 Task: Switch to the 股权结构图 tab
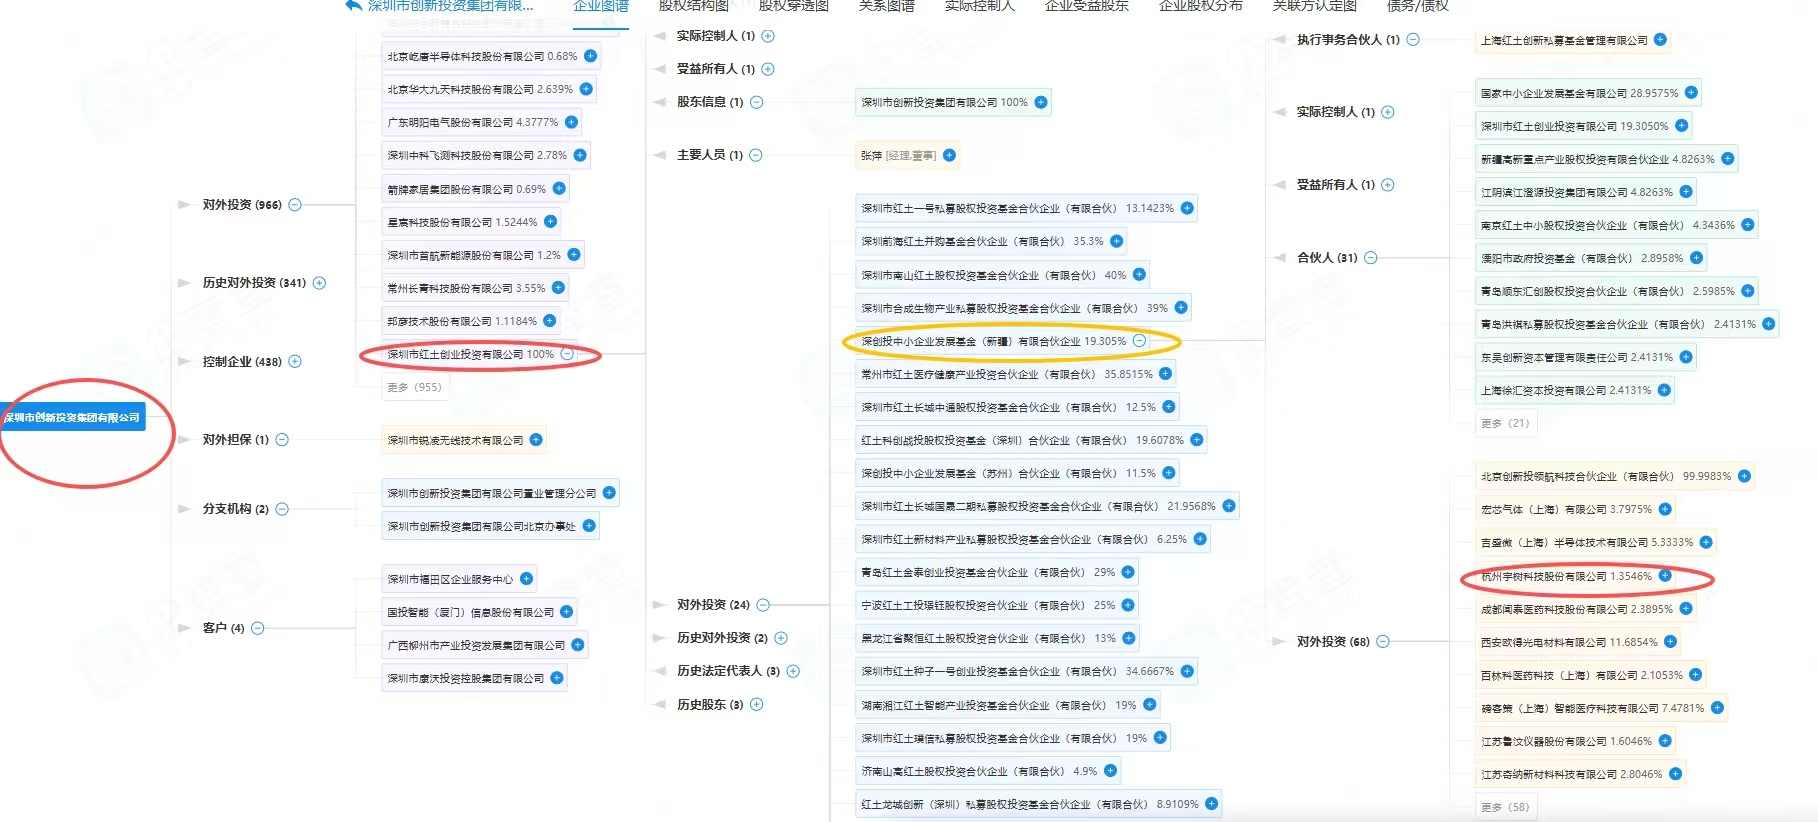[x=694, y=6]
